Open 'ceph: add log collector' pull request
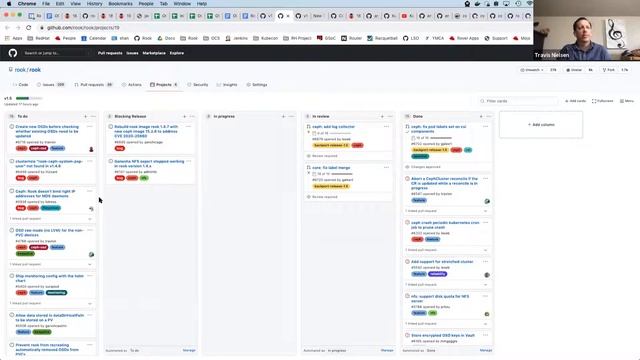This screenshot has width=640, height=360. [x=333, y=127]
